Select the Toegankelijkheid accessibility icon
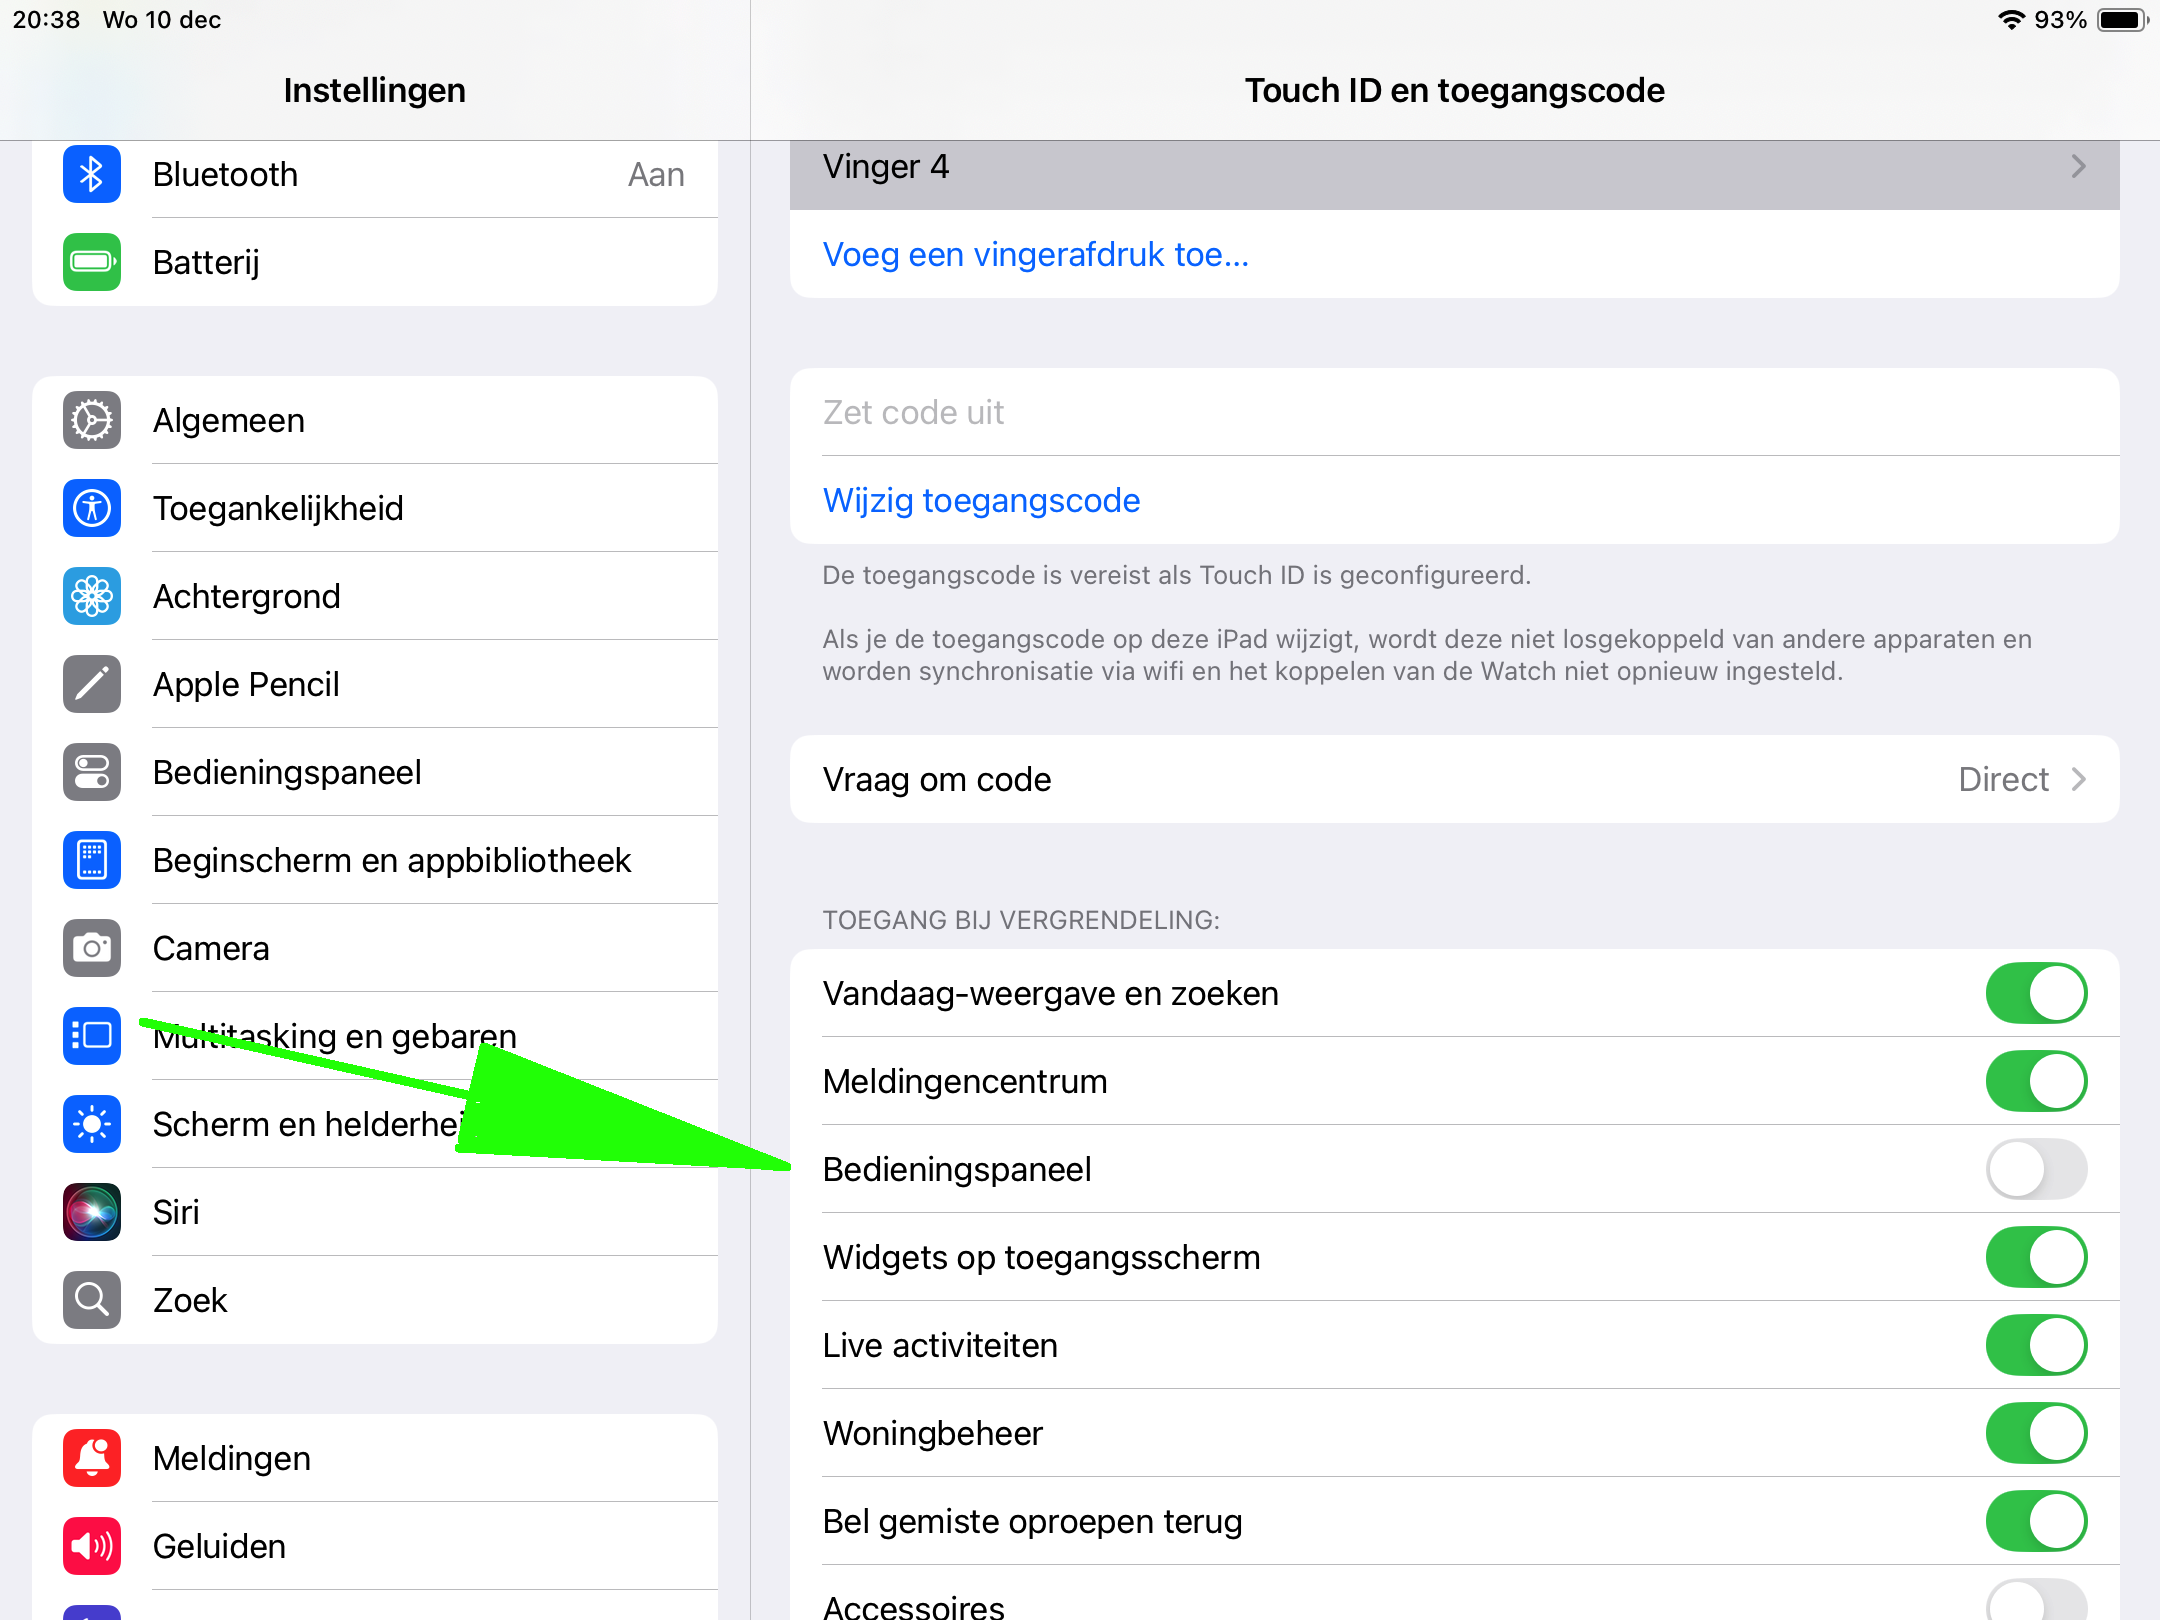The height and width of the screenshot is (1620, 2160). point(91,508)
